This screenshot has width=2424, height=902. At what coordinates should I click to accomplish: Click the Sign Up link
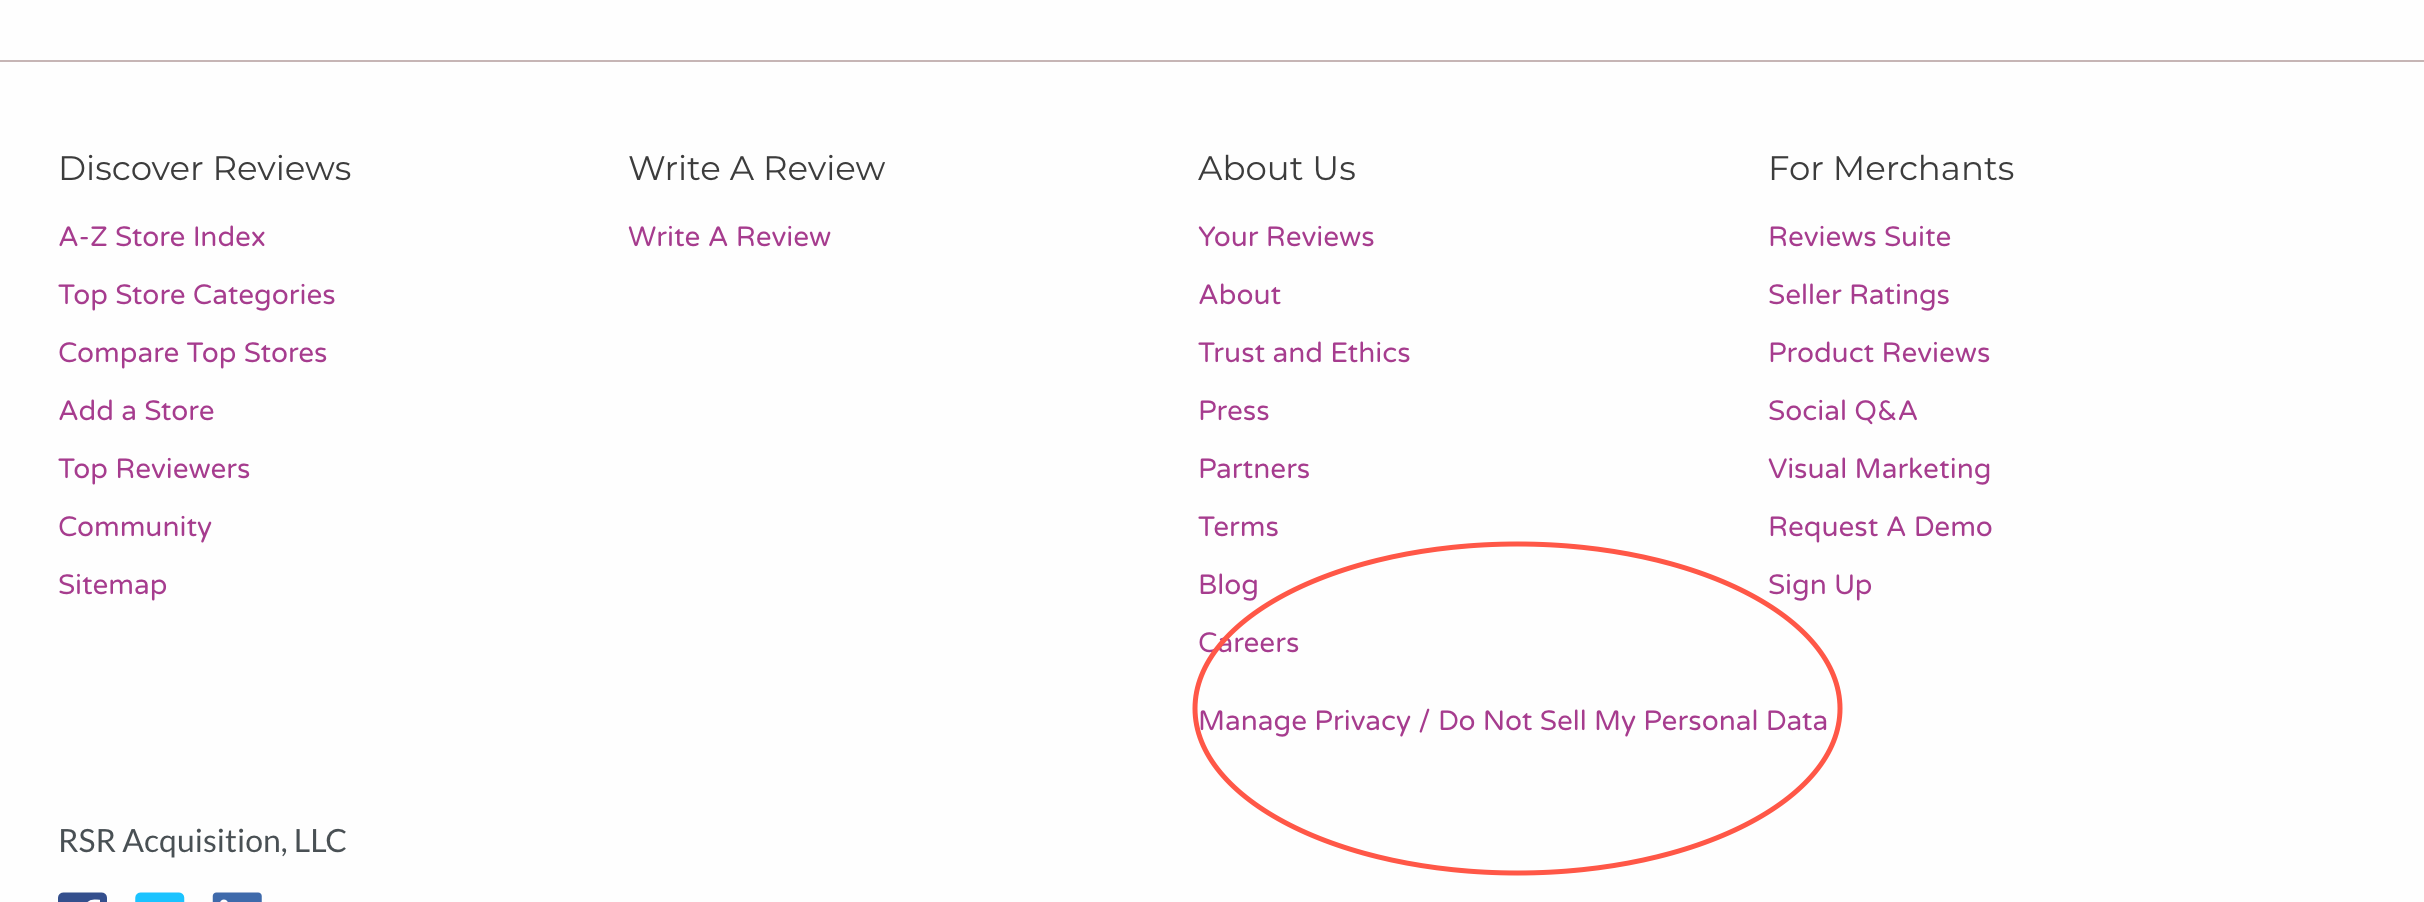[x=1820, y=585]
